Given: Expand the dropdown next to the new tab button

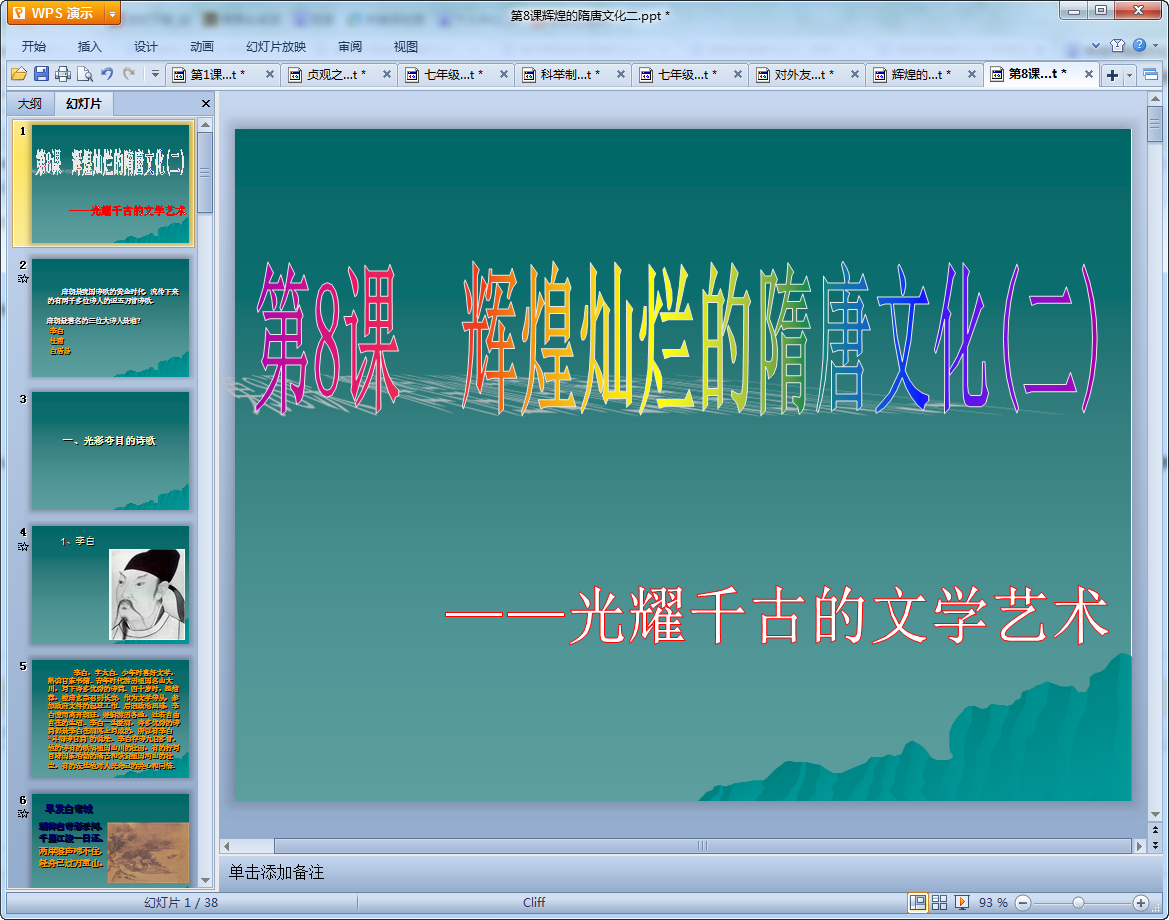Looking at the screenshot, I should [x=1129, y=75].
